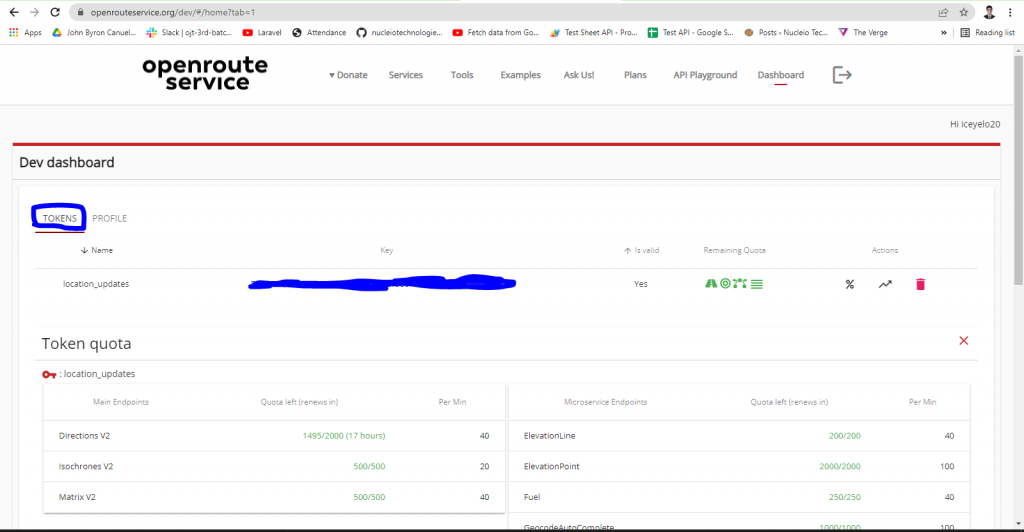Open John Byron Canuel Drive bookmark
The image size is (1024, 532).
coord(94,33)
